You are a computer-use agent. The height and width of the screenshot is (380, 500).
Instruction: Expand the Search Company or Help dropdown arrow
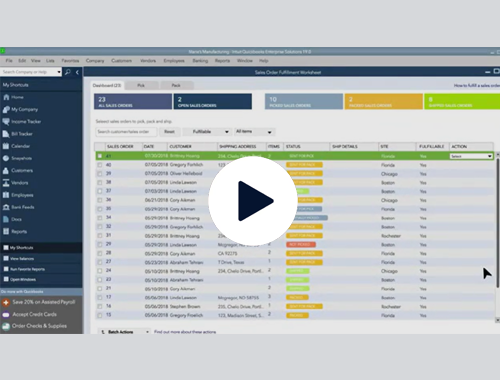point(59,72)
